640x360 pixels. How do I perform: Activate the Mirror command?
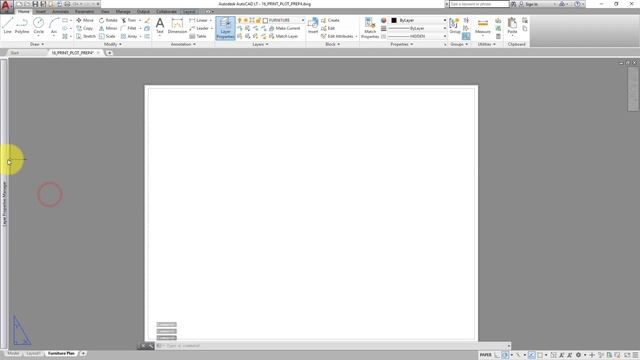point(108,28)
